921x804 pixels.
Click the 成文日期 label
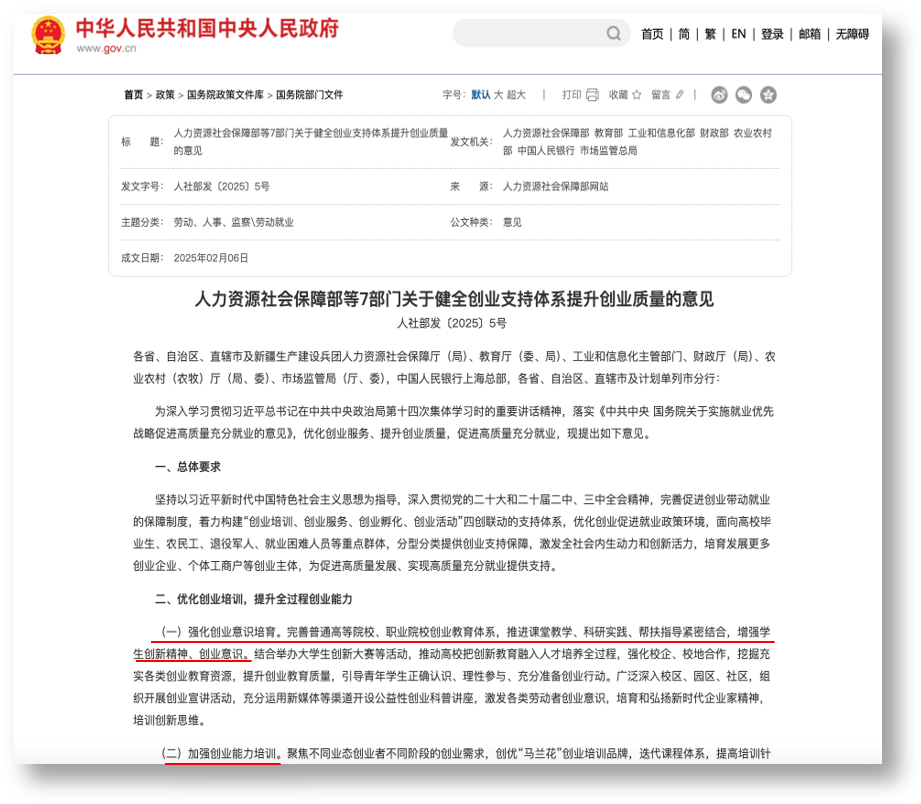[x=142, y=258]
